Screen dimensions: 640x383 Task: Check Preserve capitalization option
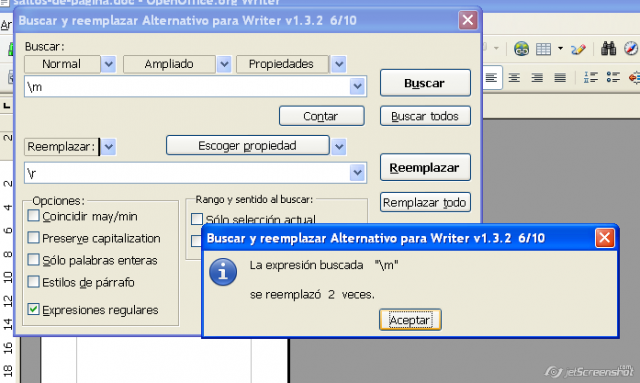pyautogui.click(x=33, y=238)
